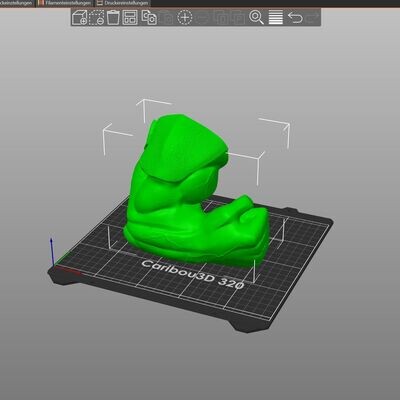Click the dimmed Remove instance icon

pos(202,17)
